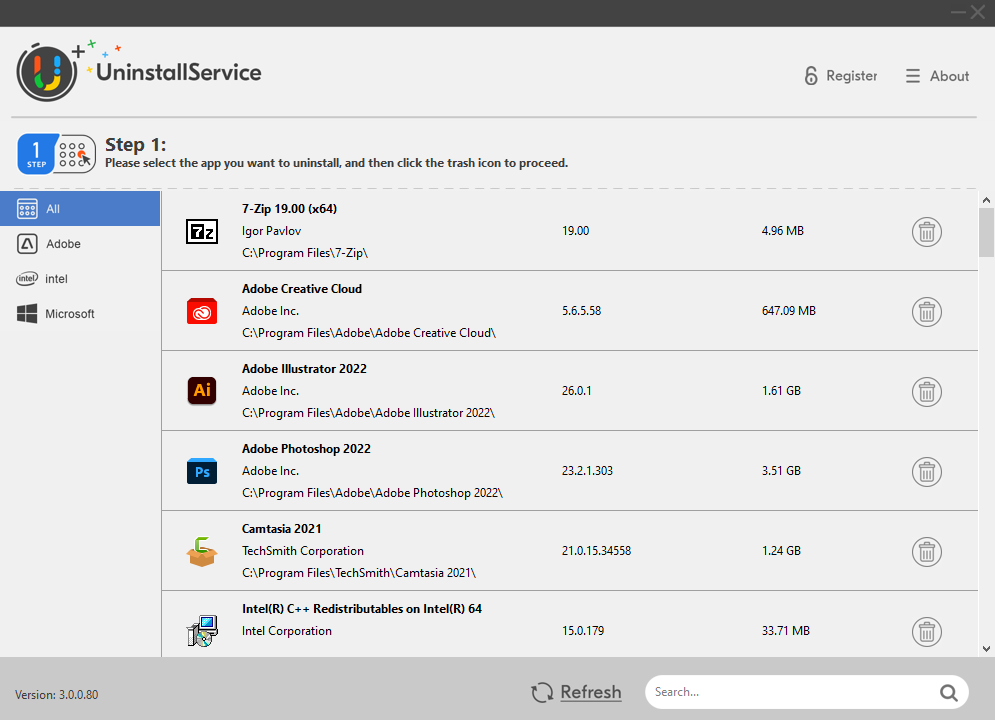The height and width of the screenshot is (720, 995).
Task: Click the Step 1 indicator icon
Action: pos(56,154)
